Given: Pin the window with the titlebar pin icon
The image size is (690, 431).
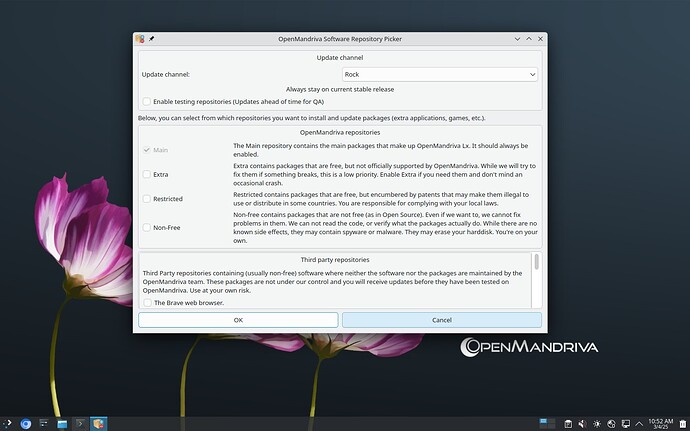Looking at the screenshot, I should (x=151, y=39).
